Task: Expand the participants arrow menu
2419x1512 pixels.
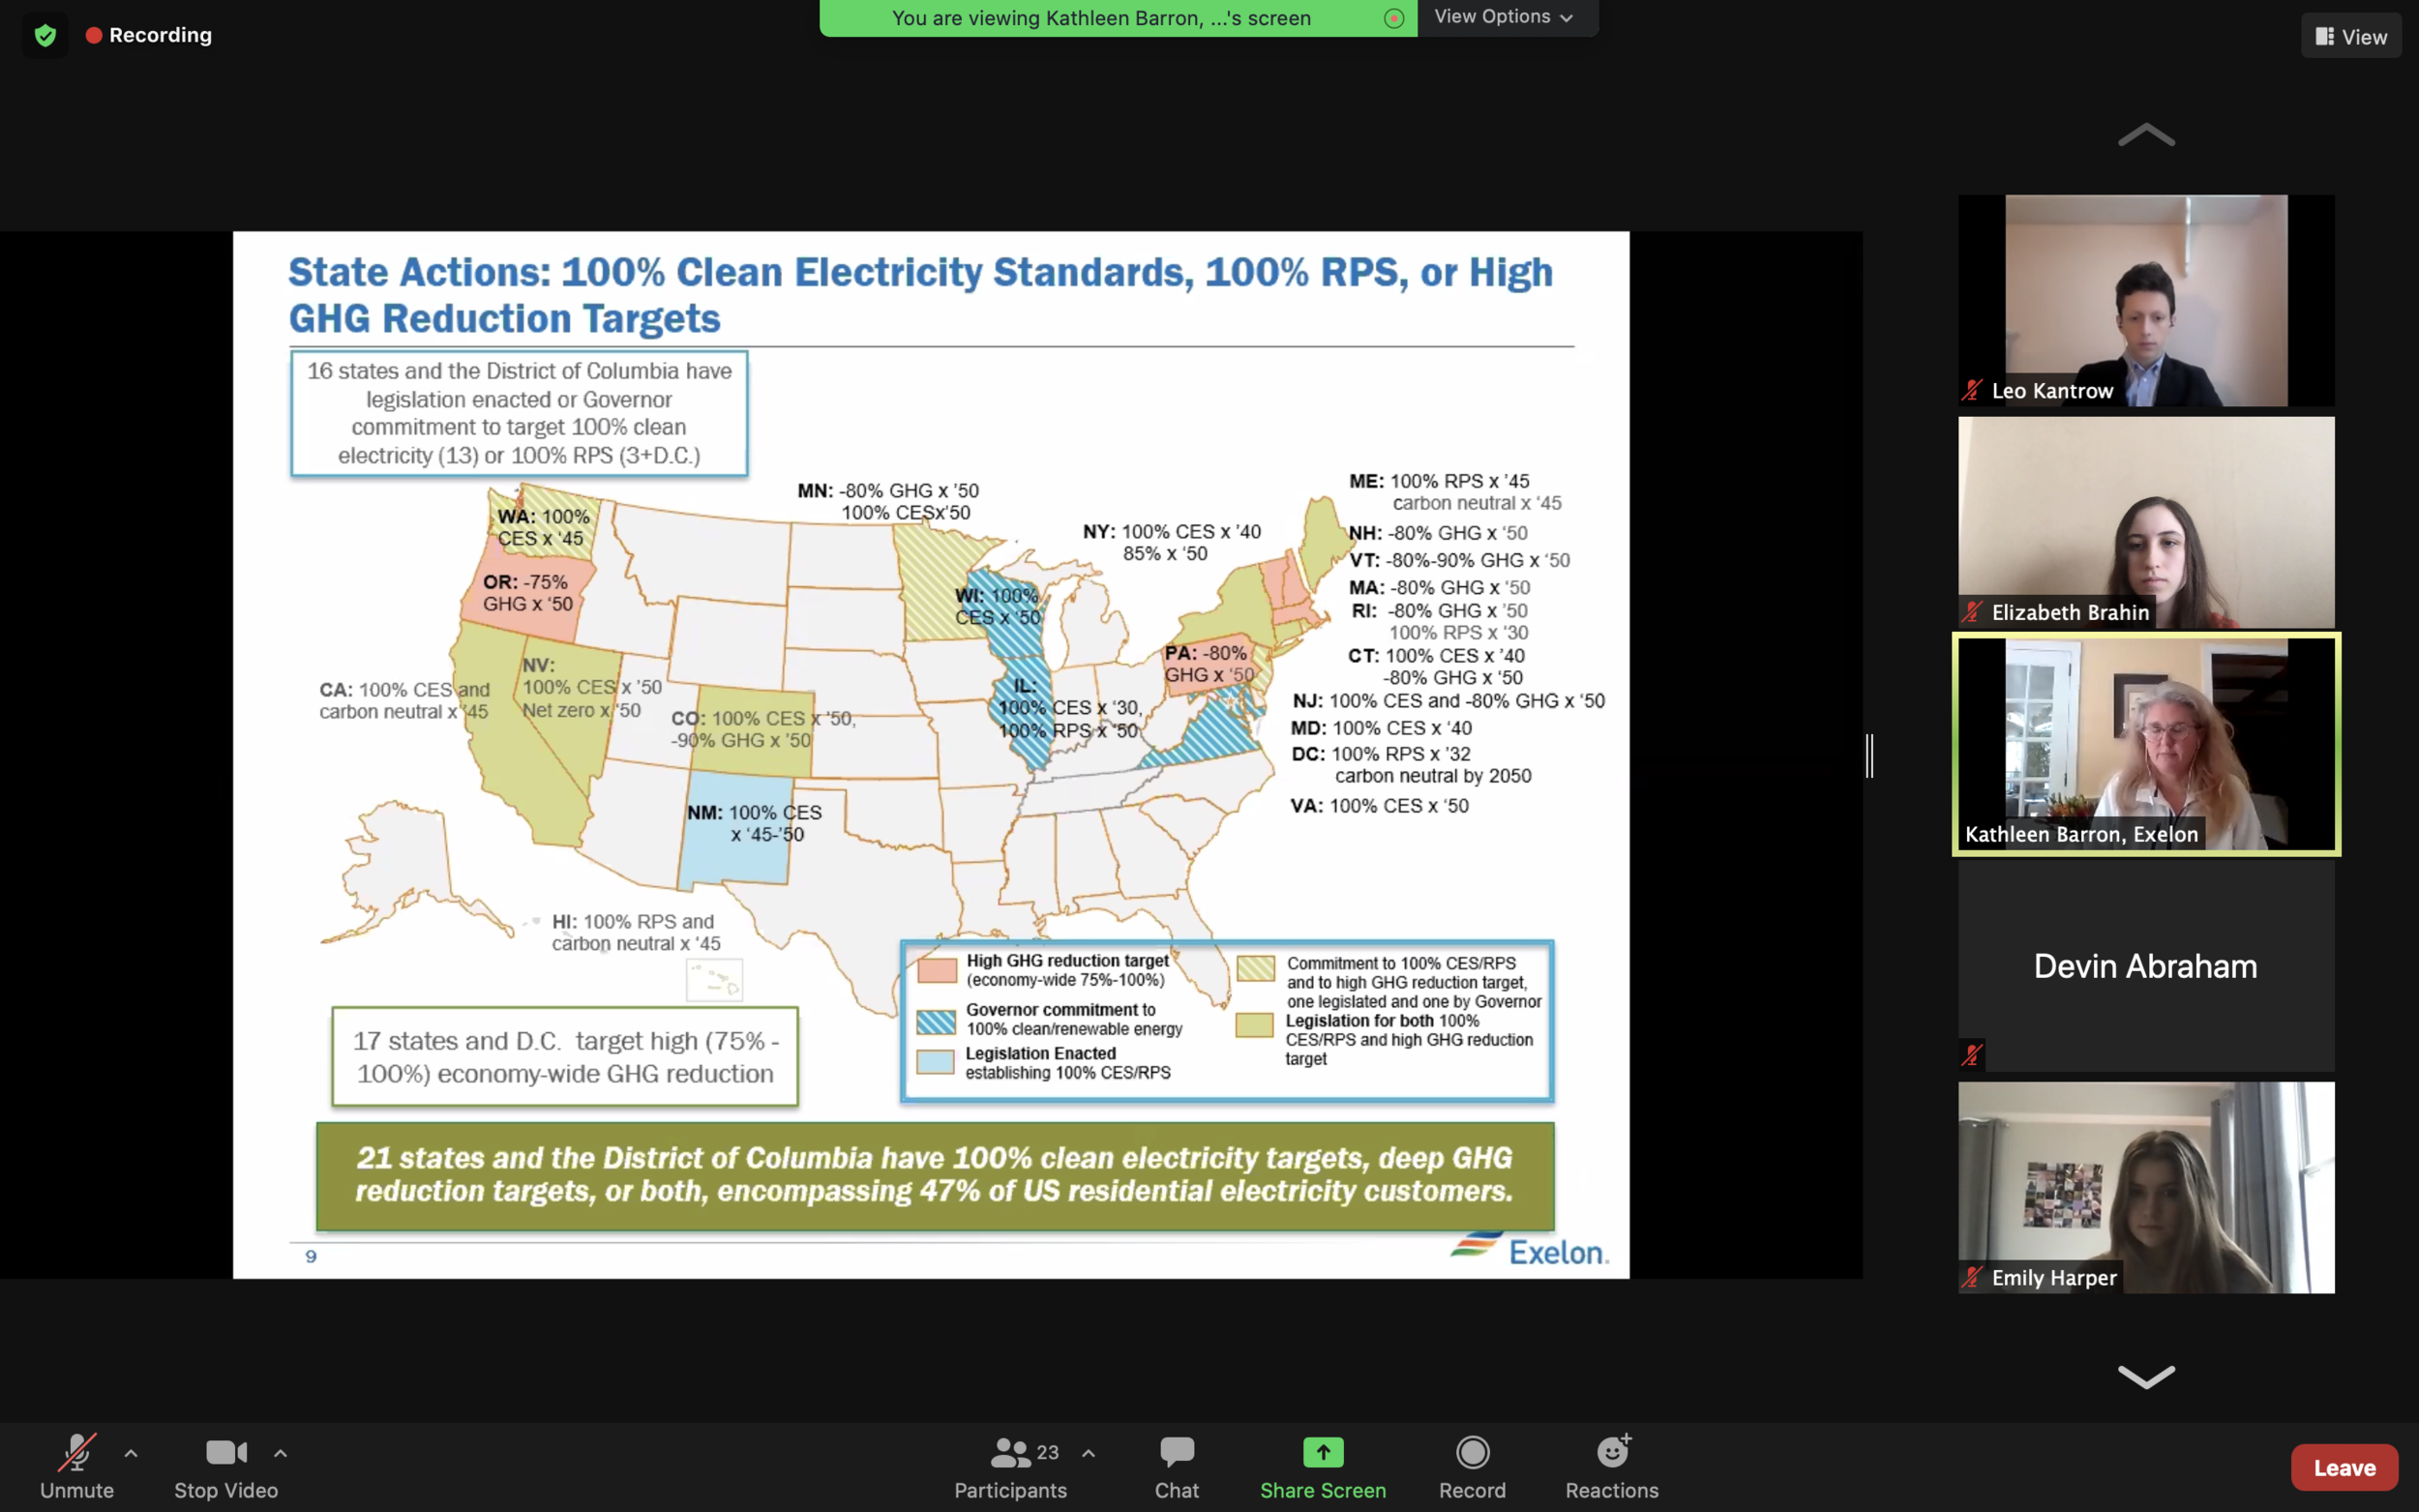Action: coord(1088,1453)
